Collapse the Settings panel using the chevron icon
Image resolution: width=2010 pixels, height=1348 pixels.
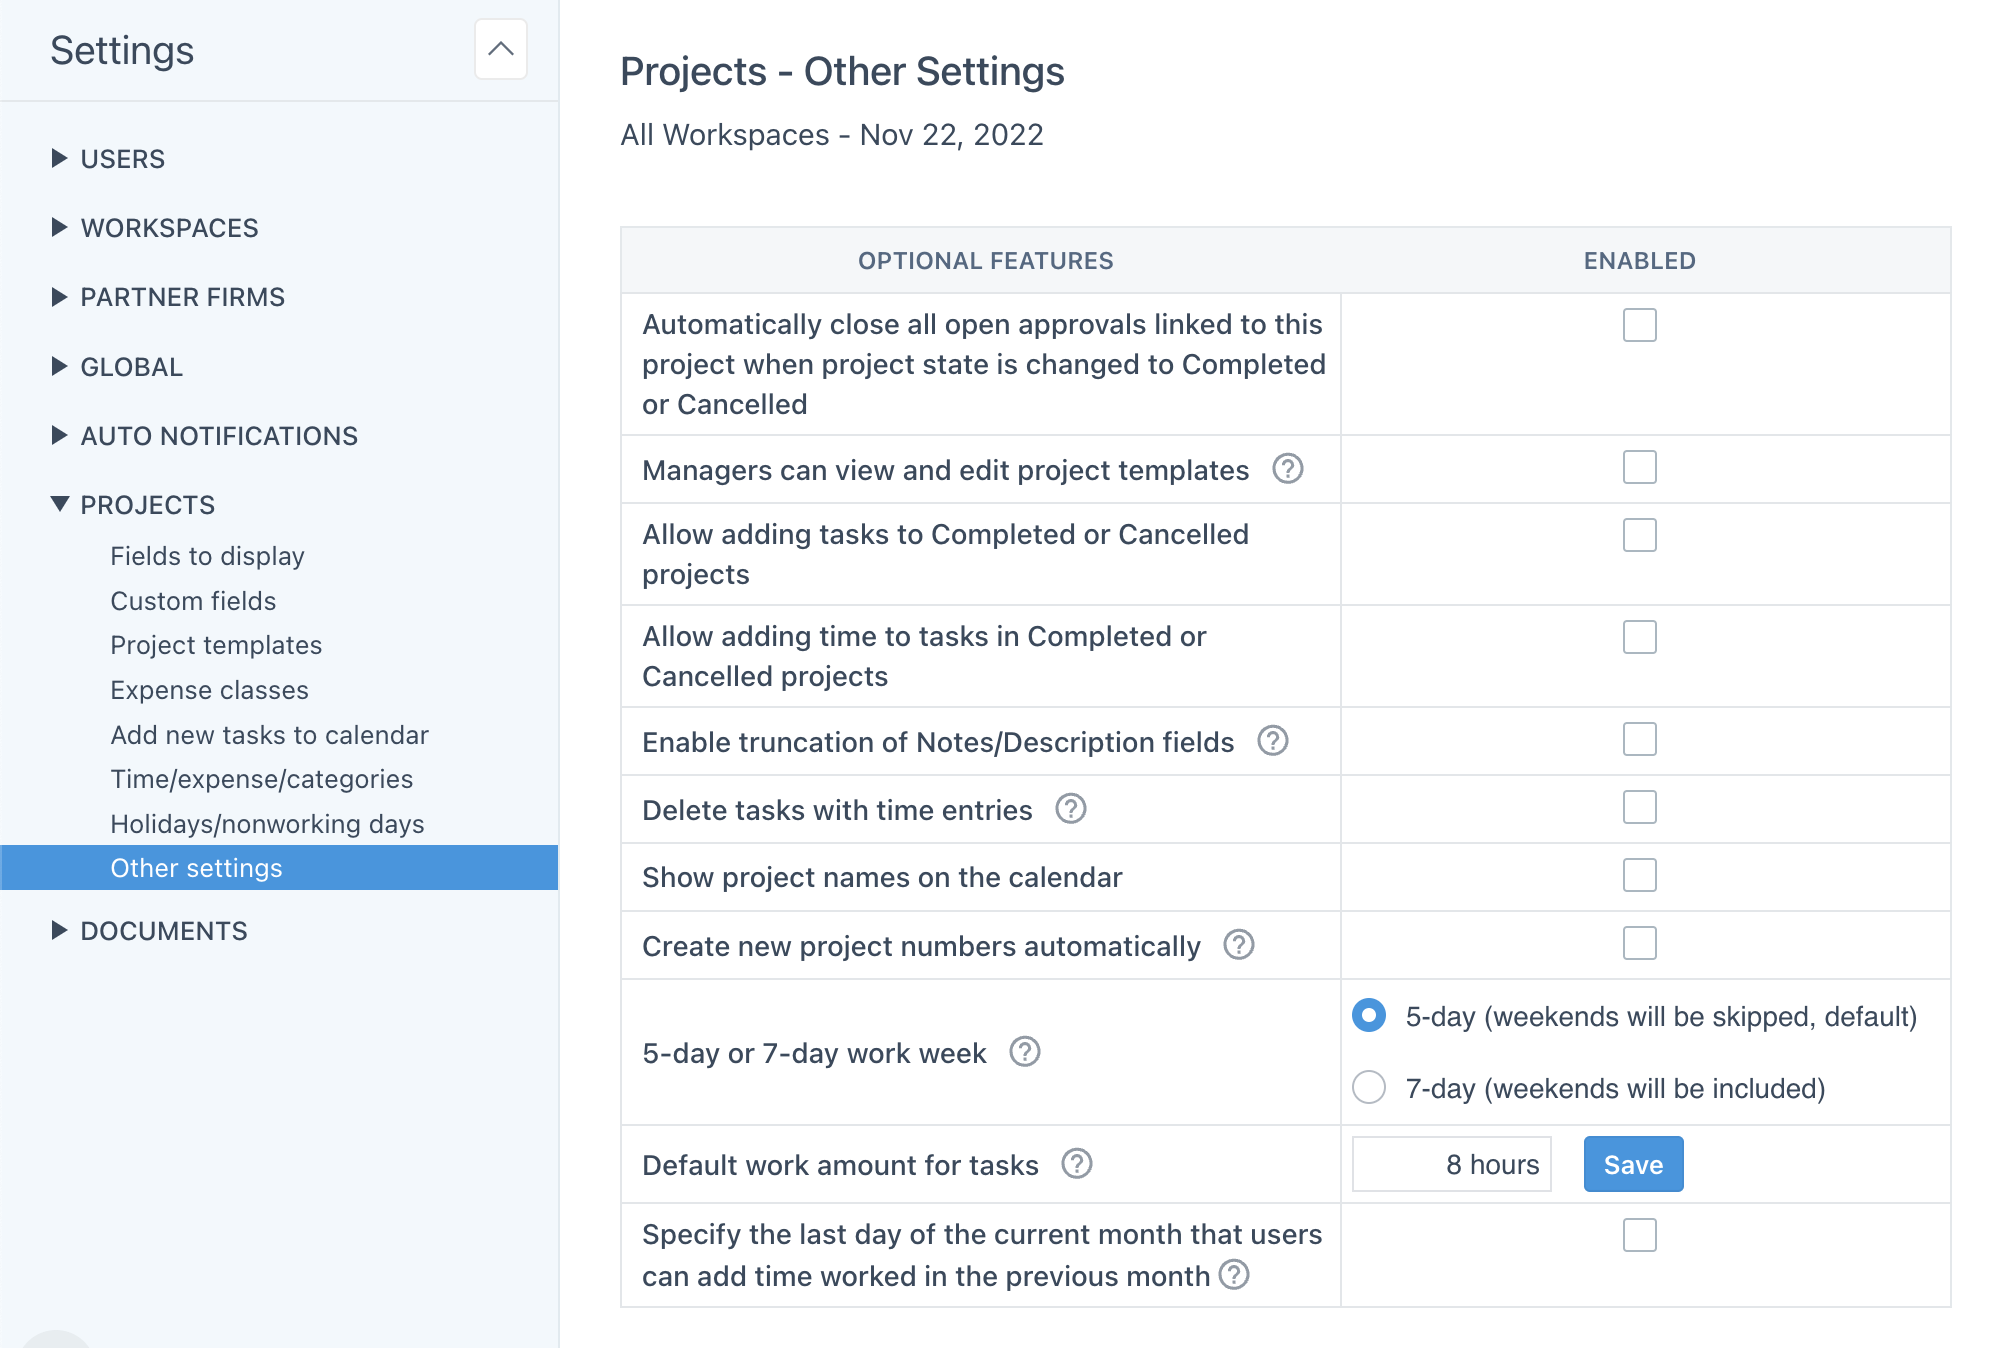tap(500, 49)
